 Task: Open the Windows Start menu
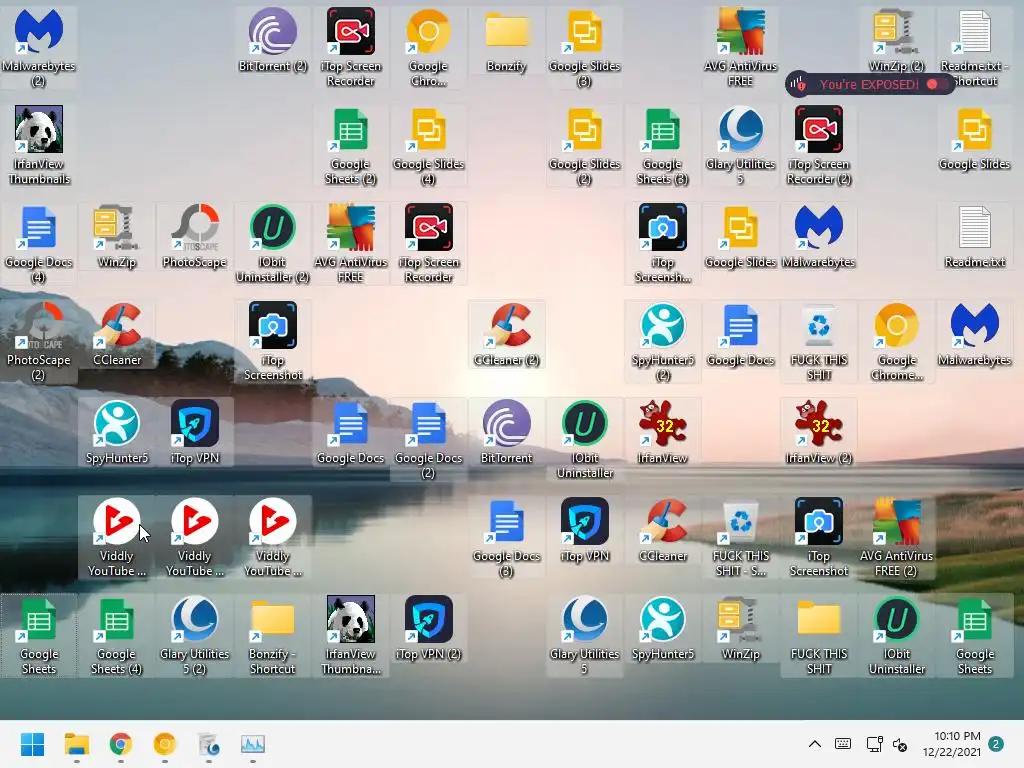coord(32,744)
